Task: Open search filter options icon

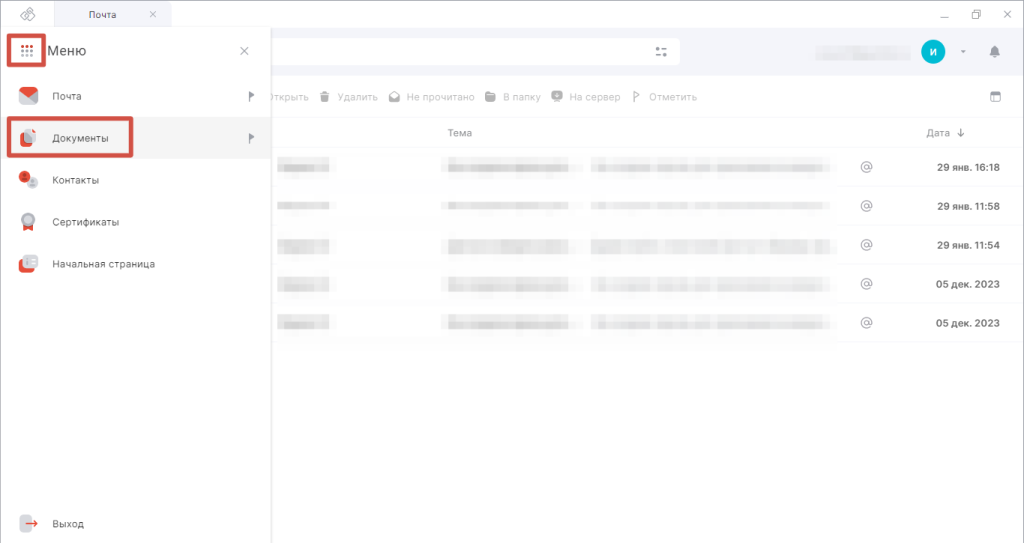Action: coord(661,52)
